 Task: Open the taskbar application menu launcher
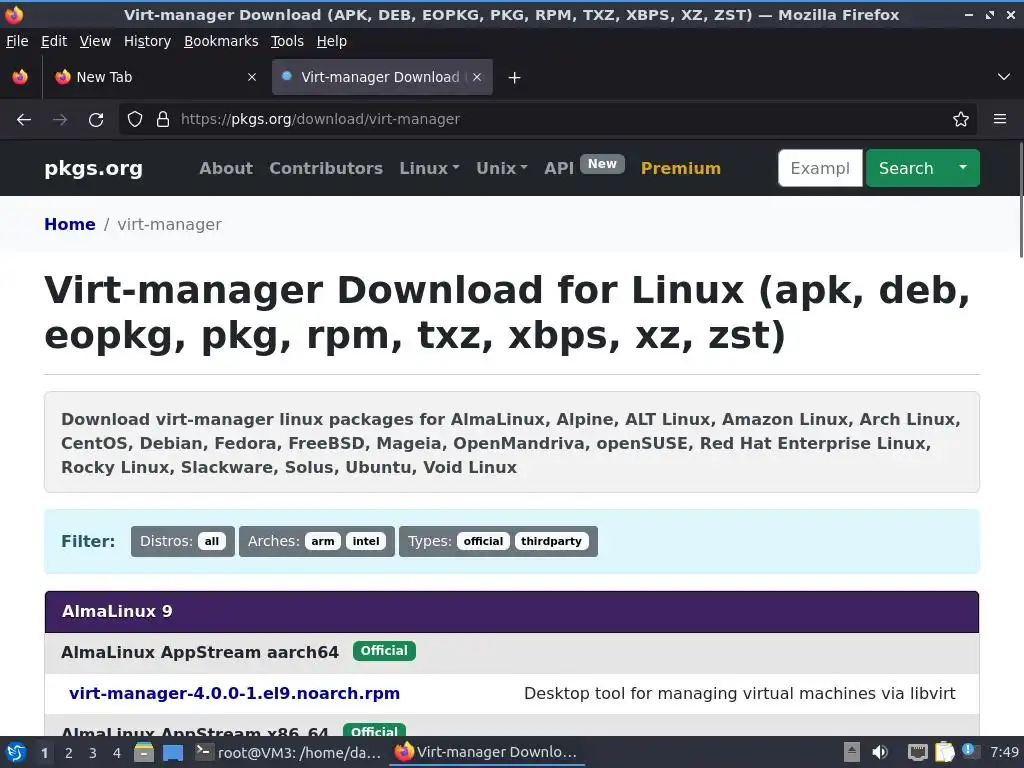coord(16,752)
